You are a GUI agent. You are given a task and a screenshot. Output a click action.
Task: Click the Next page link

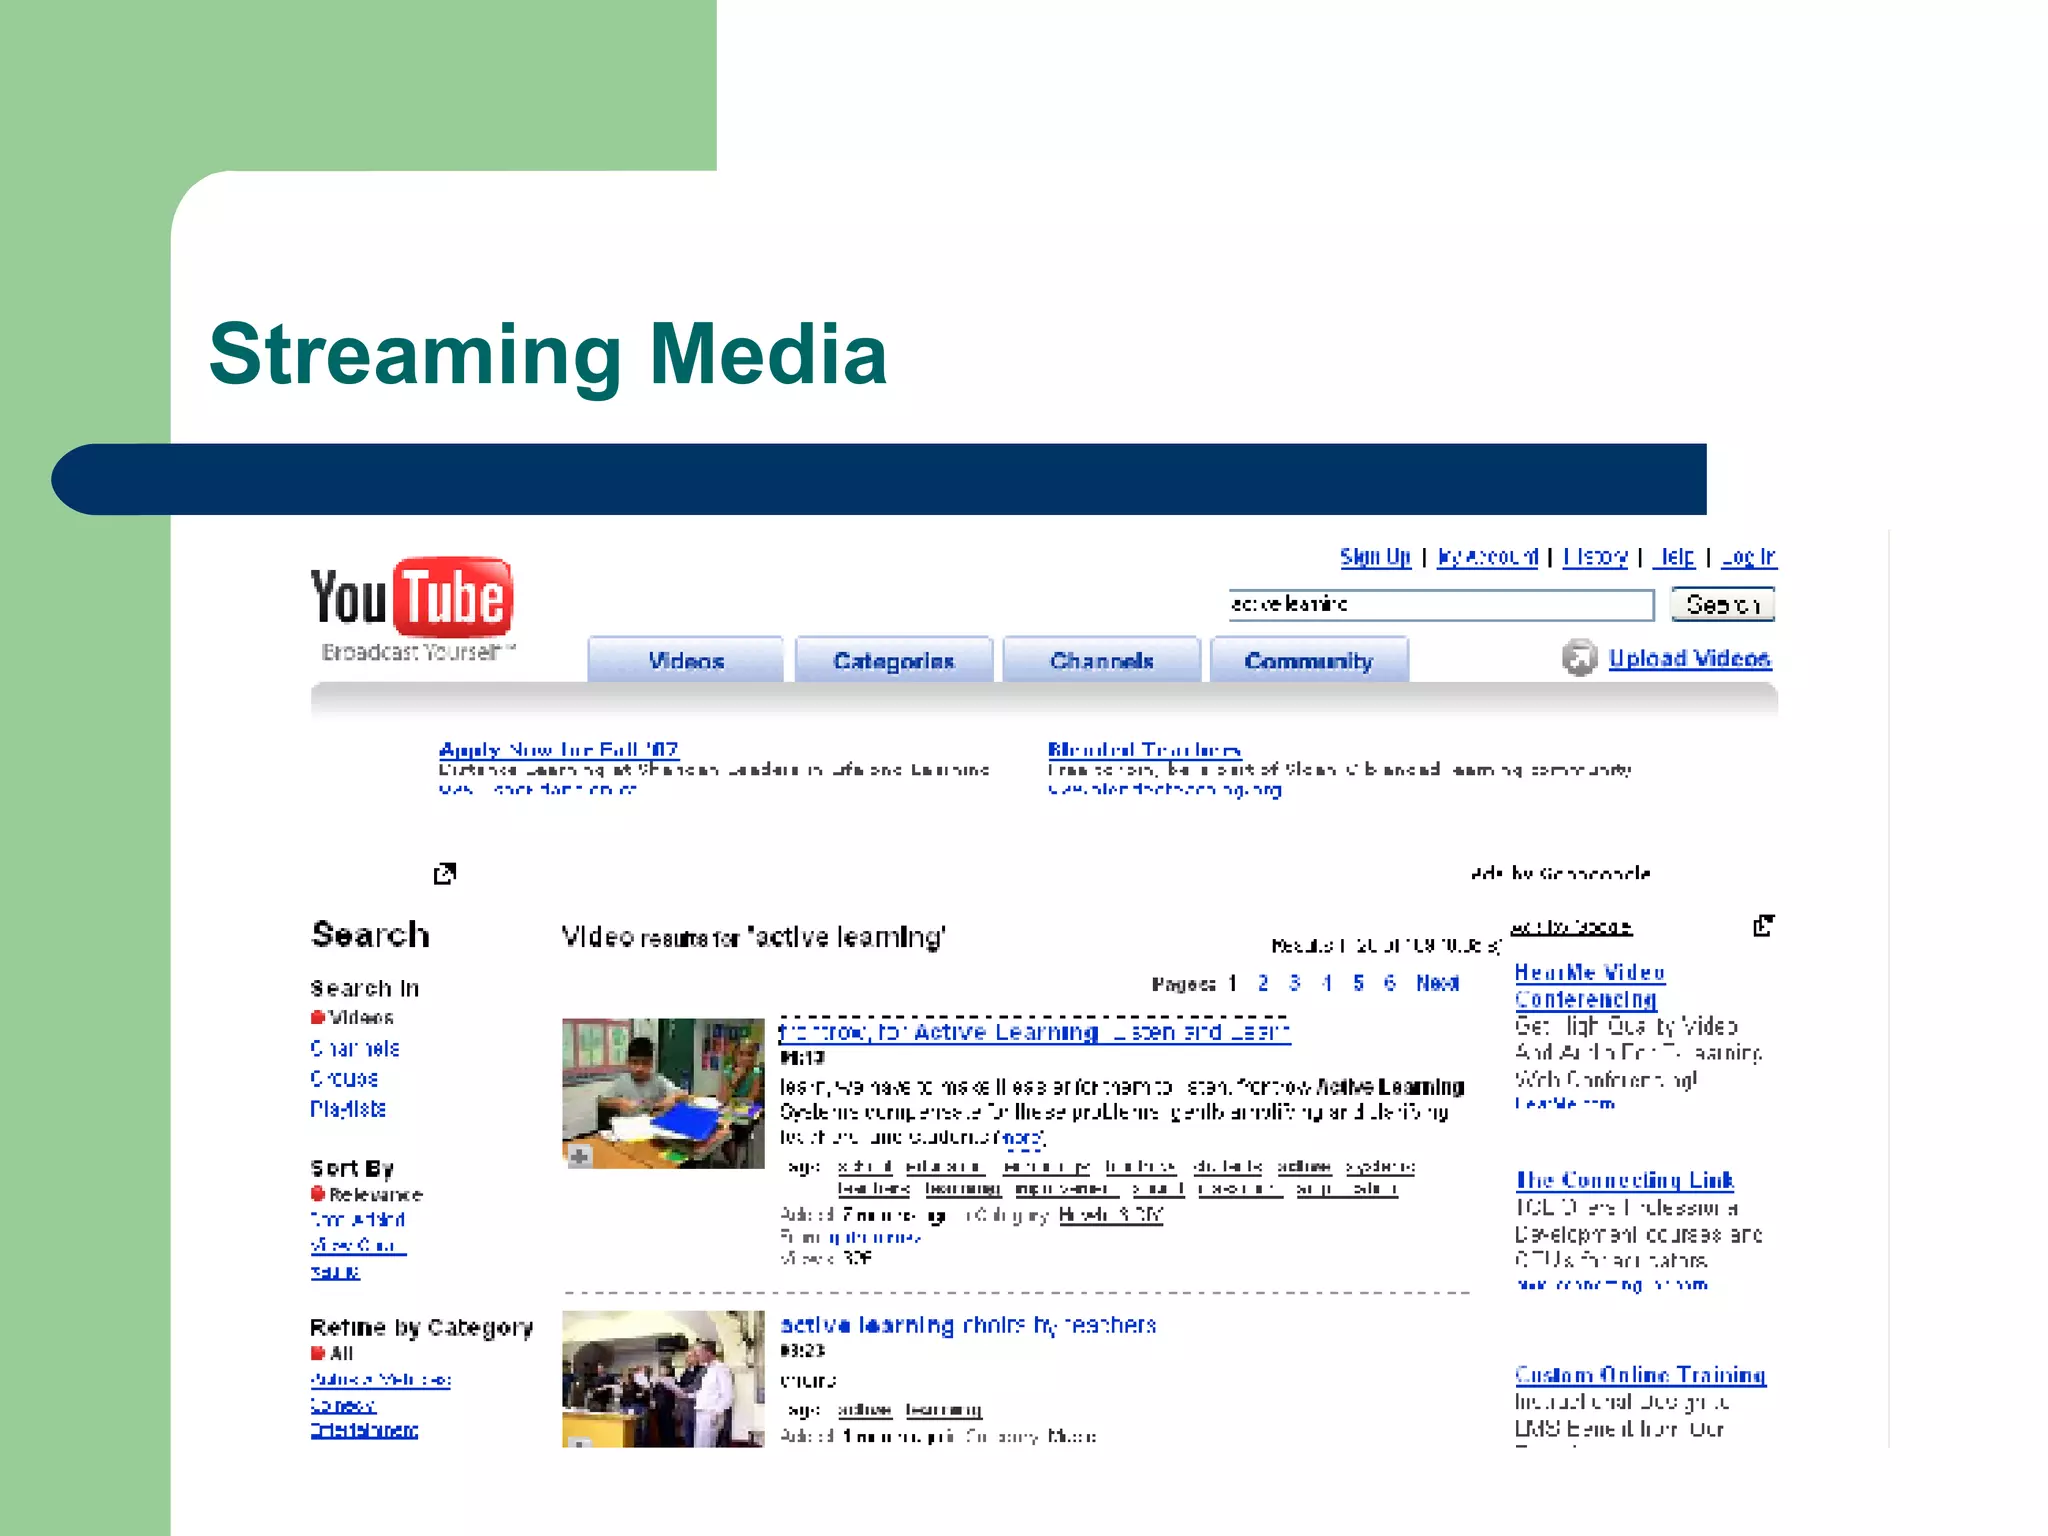[1437, 983]
